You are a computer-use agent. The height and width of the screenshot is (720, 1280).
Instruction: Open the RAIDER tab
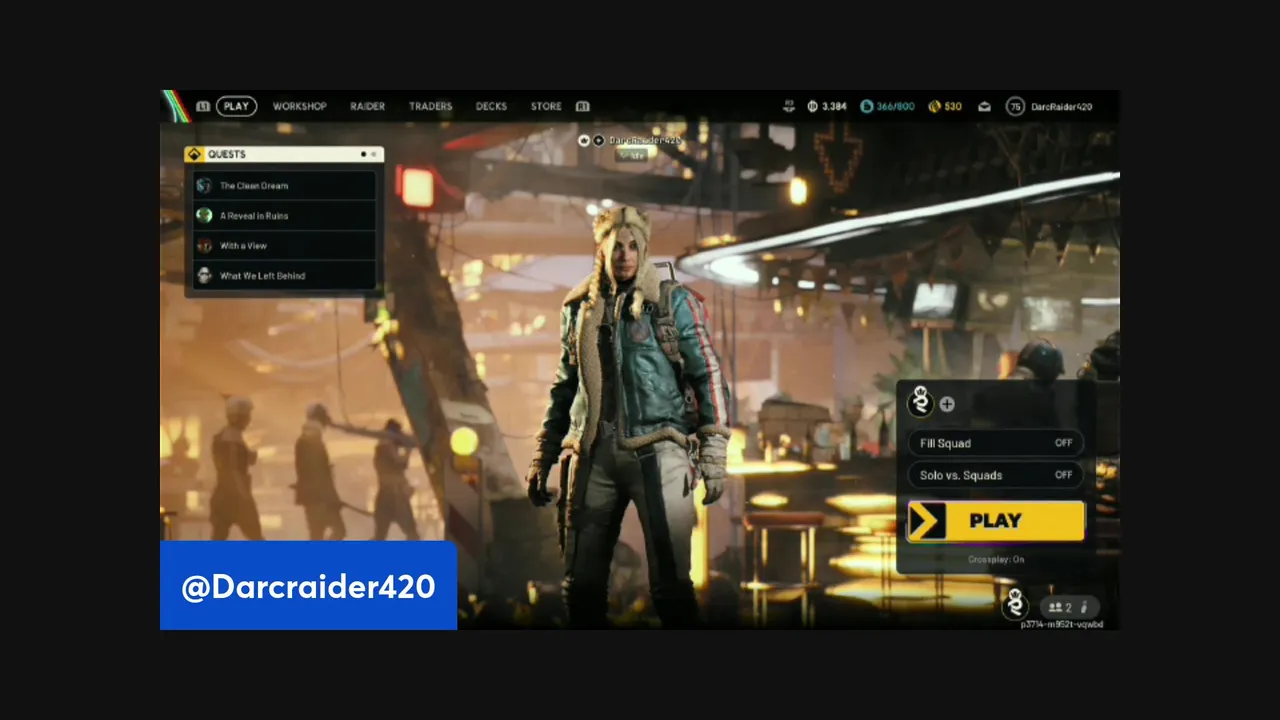[367, 106]
